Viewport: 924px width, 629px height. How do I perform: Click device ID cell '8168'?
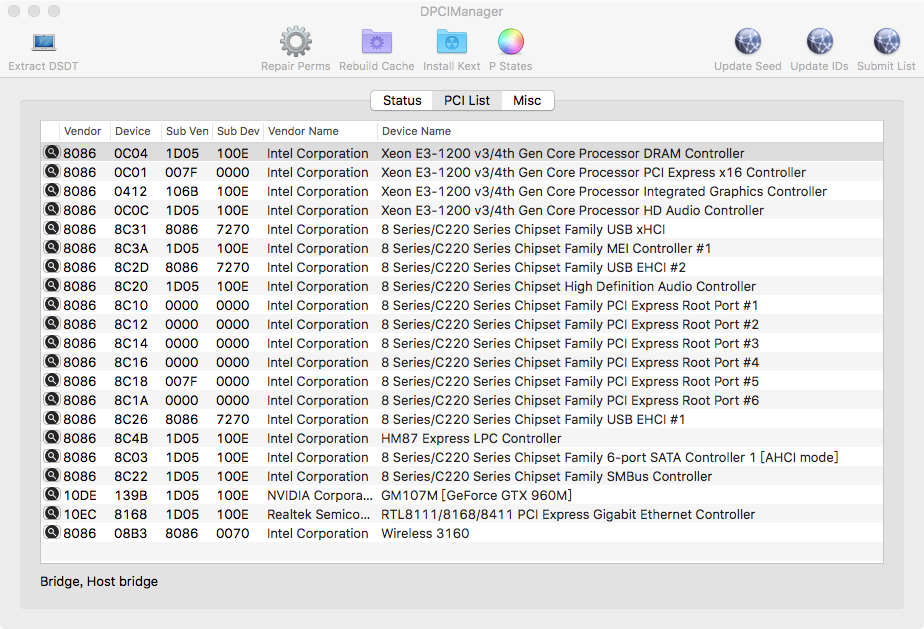(x=130, y=515)
